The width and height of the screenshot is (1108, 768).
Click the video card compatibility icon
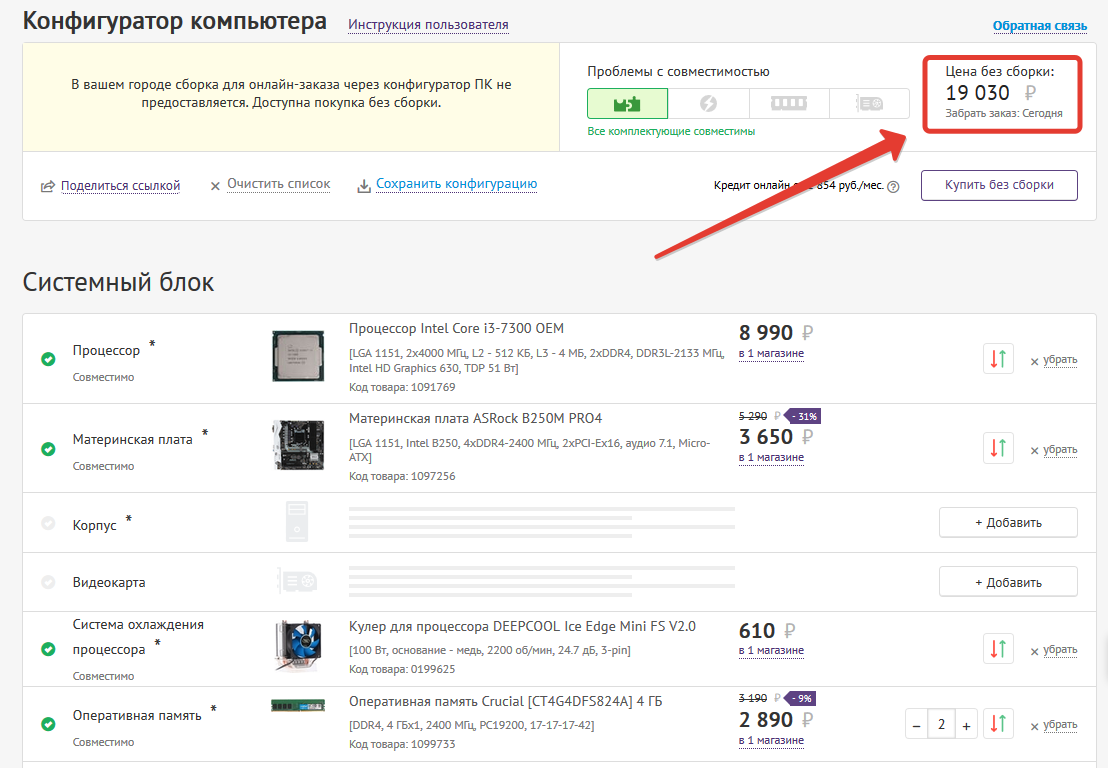click(x=869, y=104)
